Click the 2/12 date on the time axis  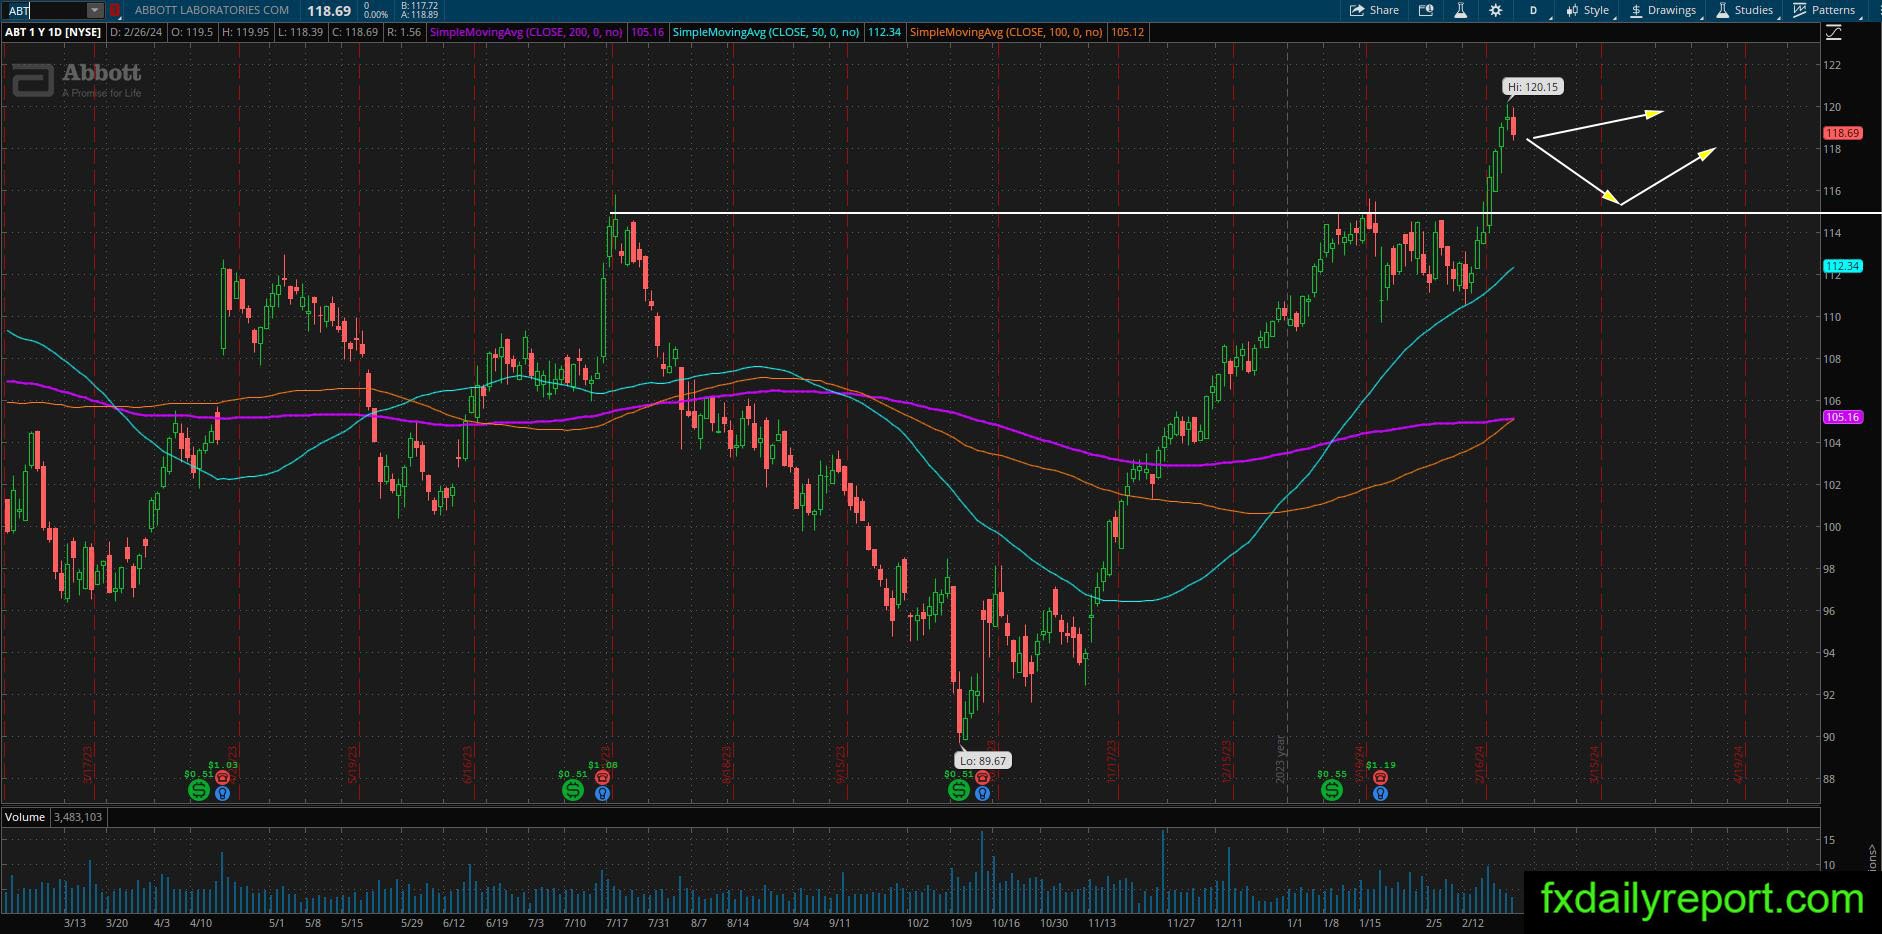pyautogui.click(x=1473, y=923)
